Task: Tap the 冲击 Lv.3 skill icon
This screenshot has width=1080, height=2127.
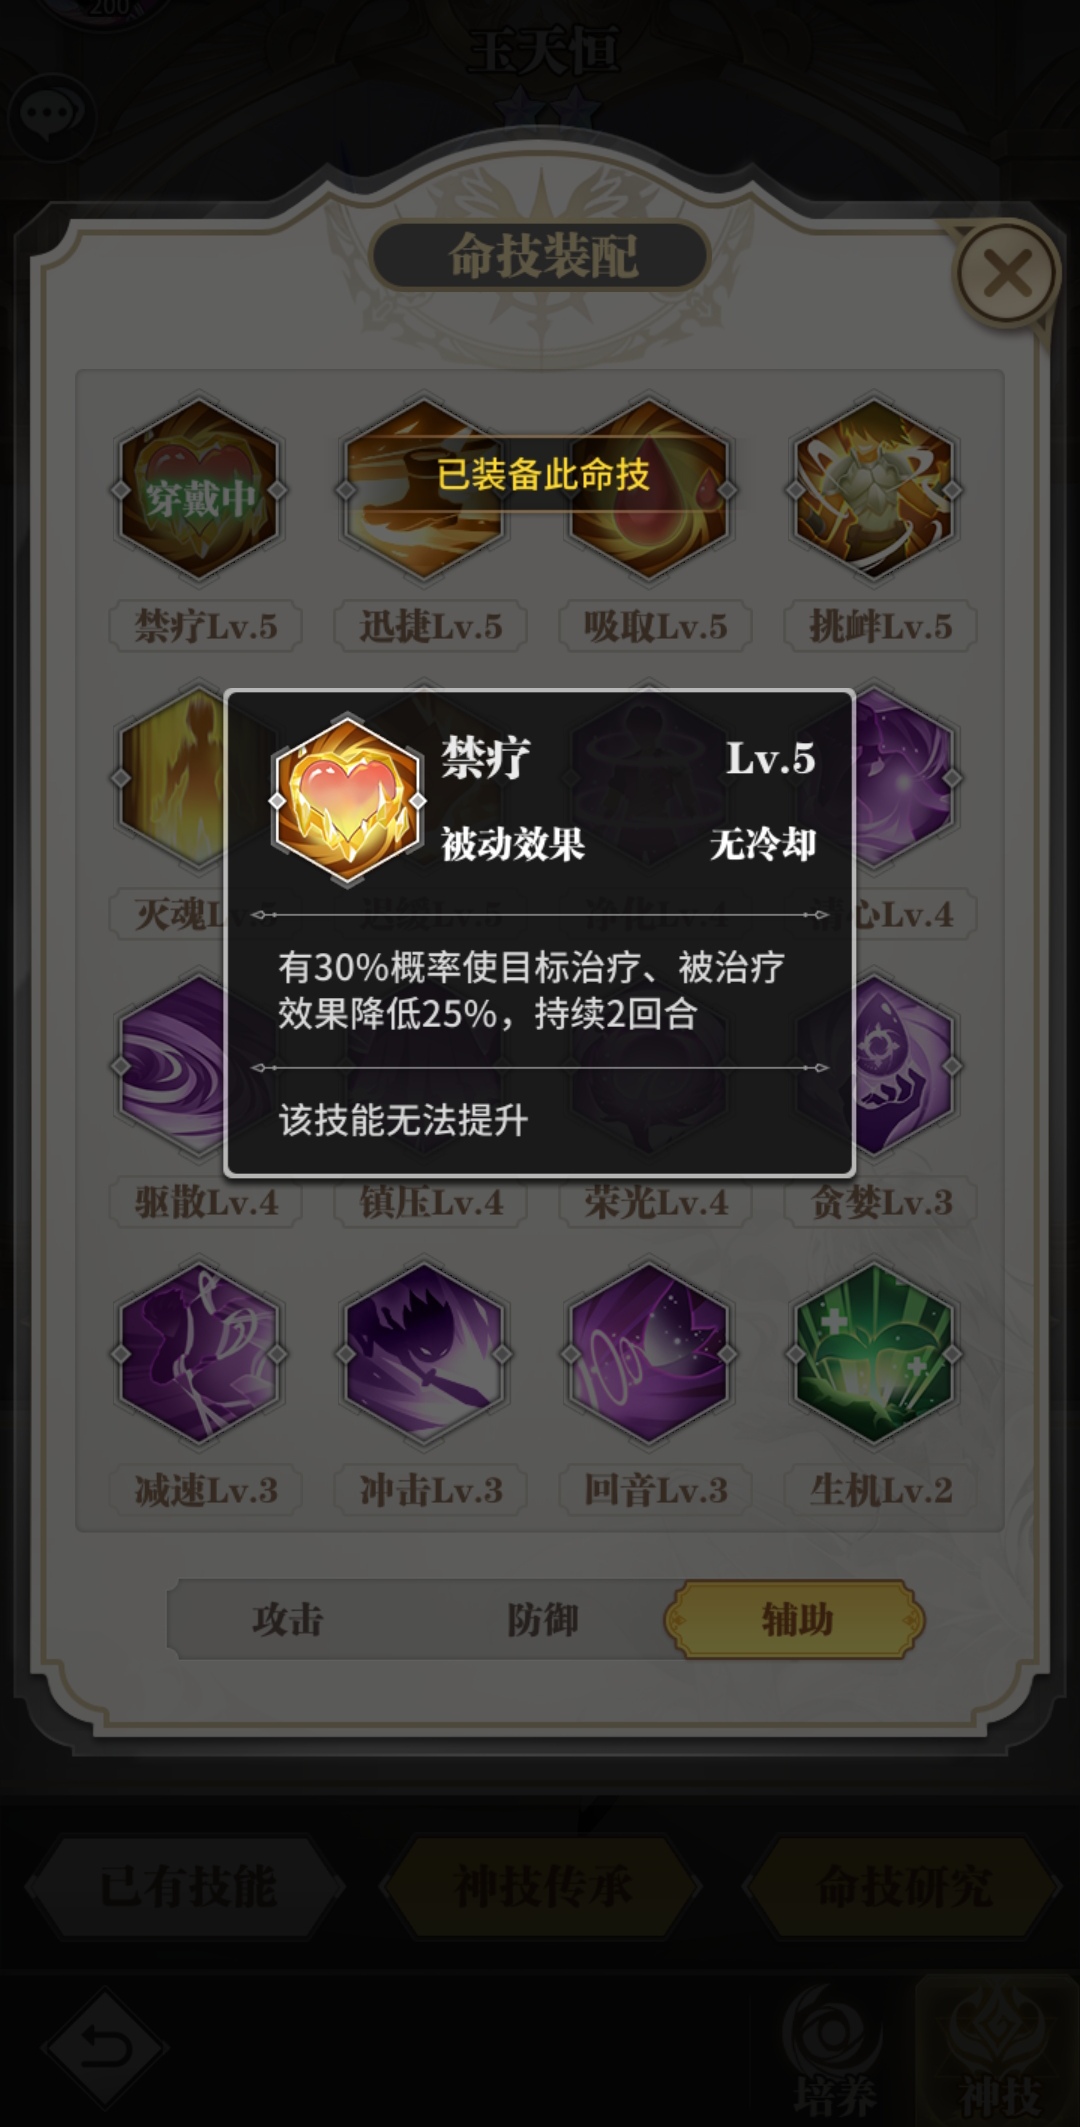Action: (x=424, y=1353)
